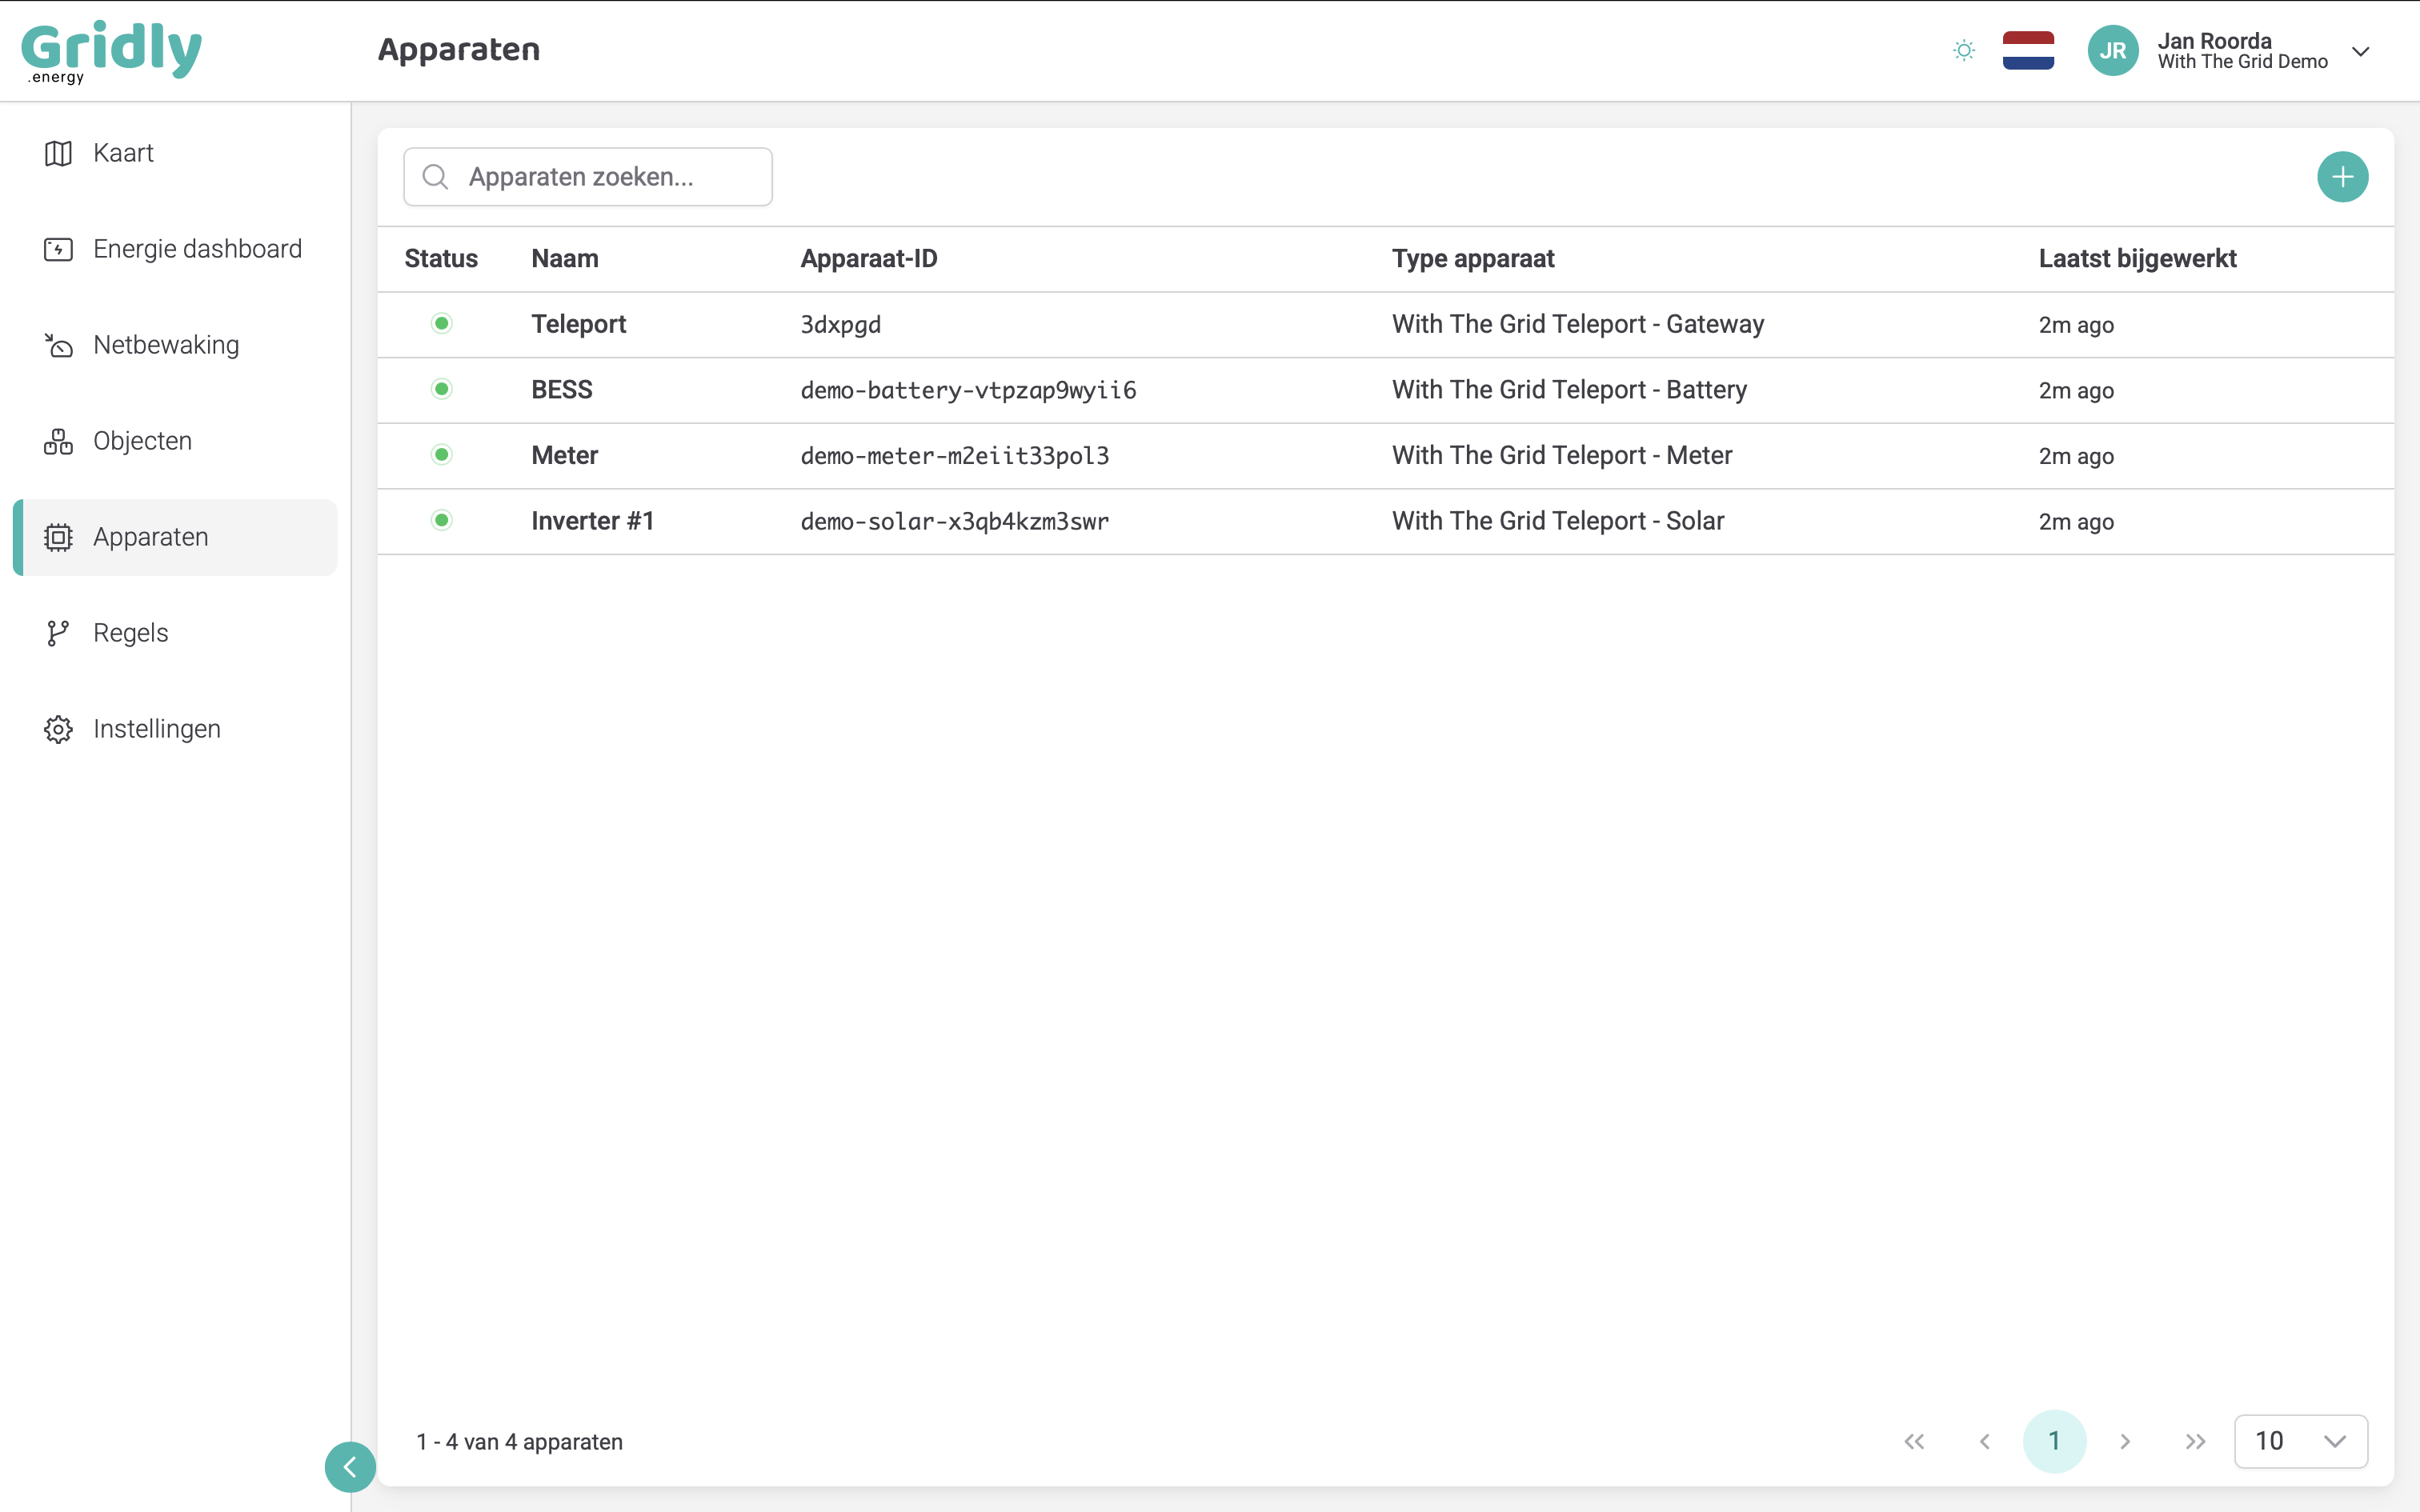Open the rows-per-page dropdown showing 10

click(2299, 1441)
